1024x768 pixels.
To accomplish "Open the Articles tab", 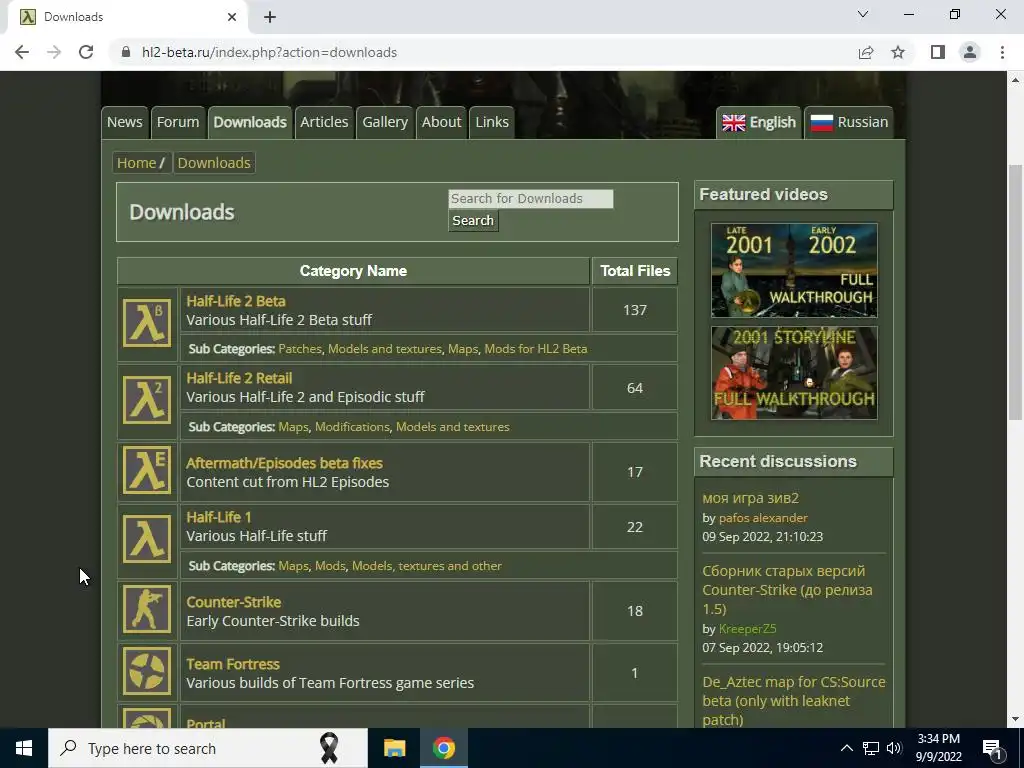I will coord(324,123).
